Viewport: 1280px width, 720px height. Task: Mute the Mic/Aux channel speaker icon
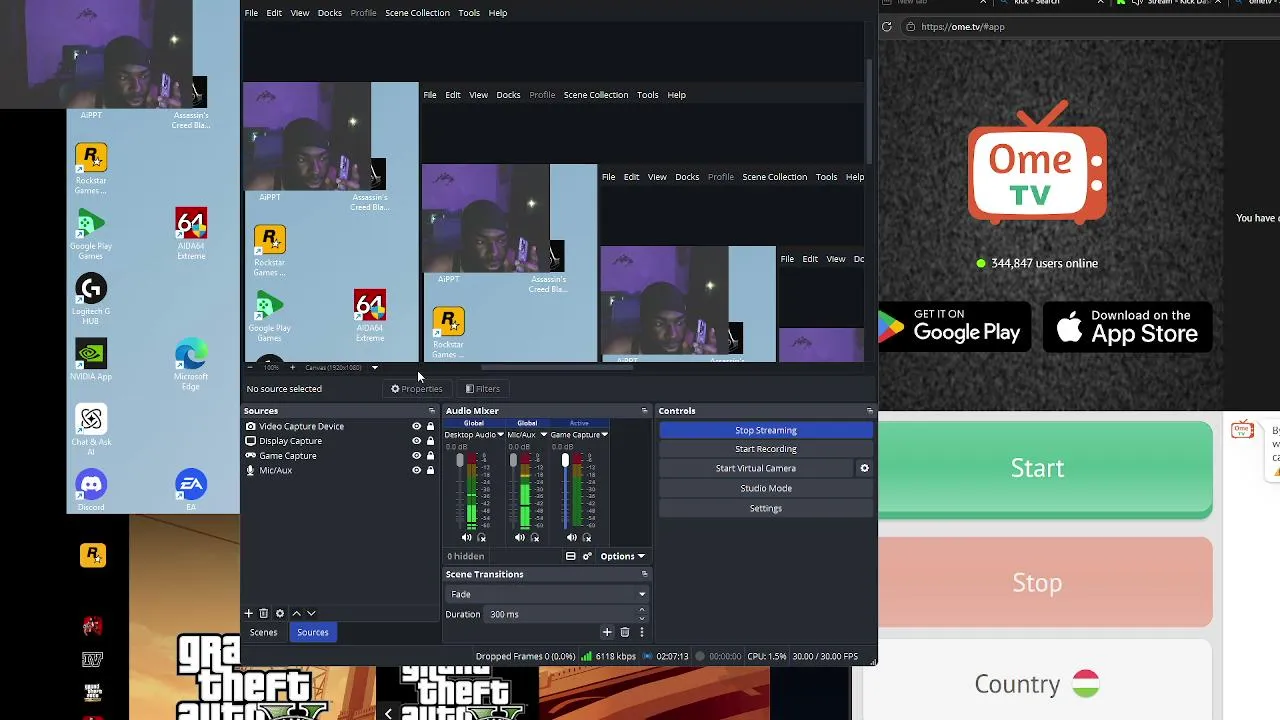tap(519, 538)
